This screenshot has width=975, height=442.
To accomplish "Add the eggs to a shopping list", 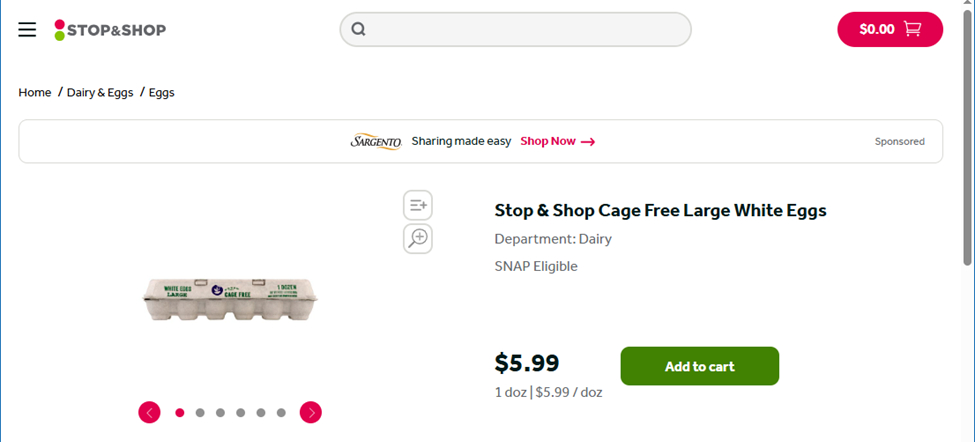I will pos(418,205).
